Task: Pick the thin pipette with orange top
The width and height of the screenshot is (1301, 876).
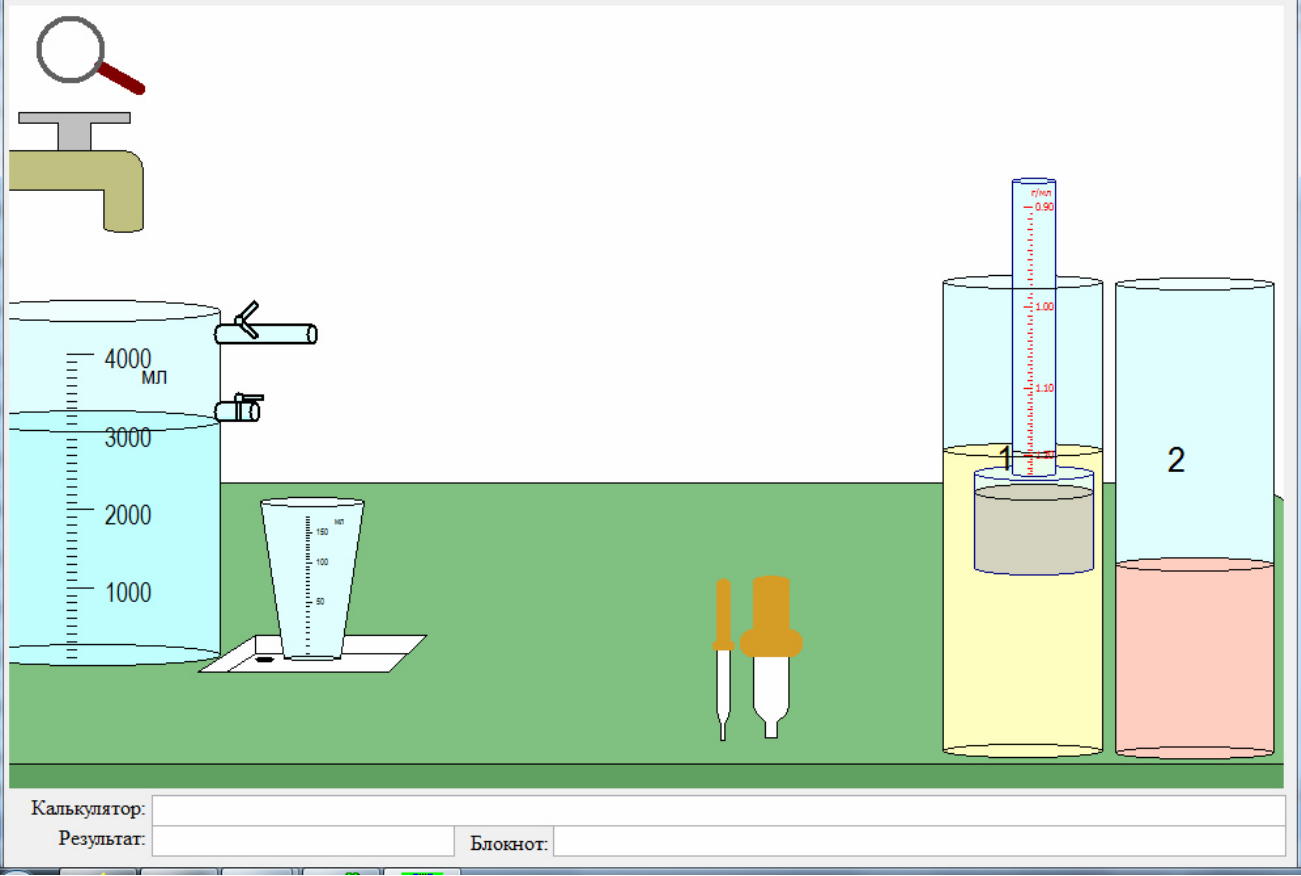Action: point(723,659)
